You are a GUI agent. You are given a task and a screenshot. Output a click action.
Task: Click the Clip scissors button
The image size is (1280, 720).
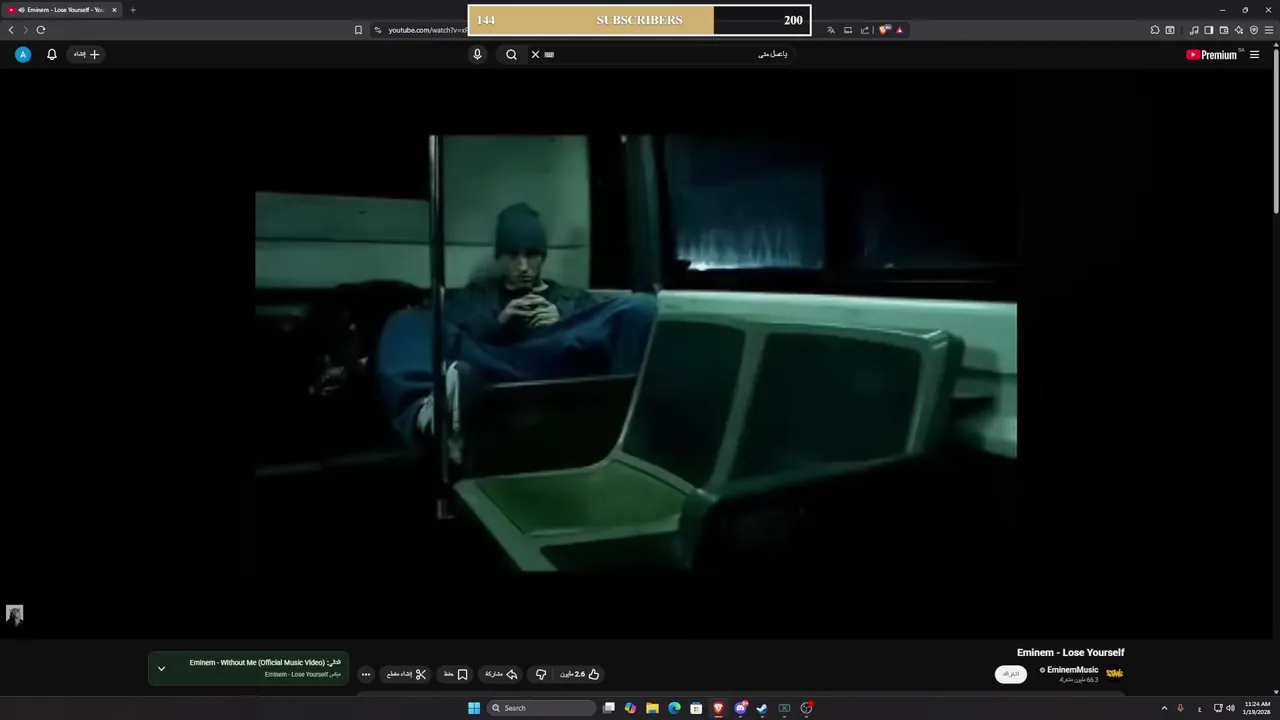[x=407, y=674]
